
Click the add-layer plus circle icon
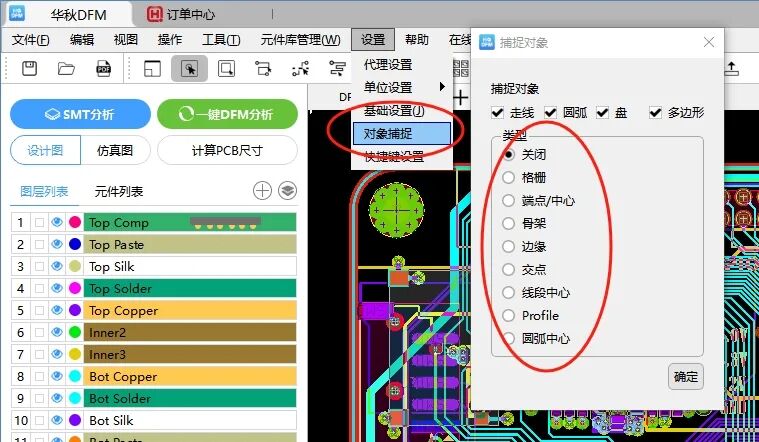[262, 191]
